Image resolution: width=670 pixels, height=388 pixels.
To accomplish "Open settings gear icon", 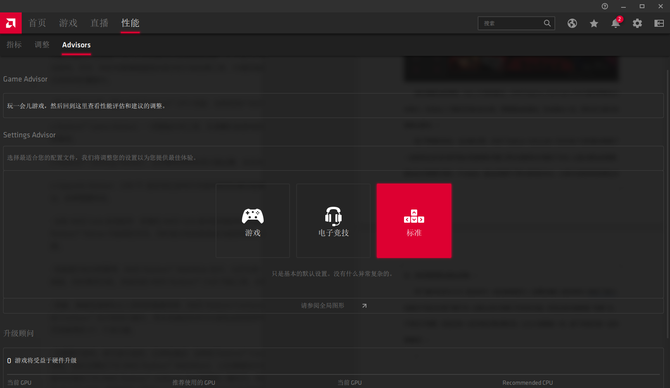I will click(637, 24).
